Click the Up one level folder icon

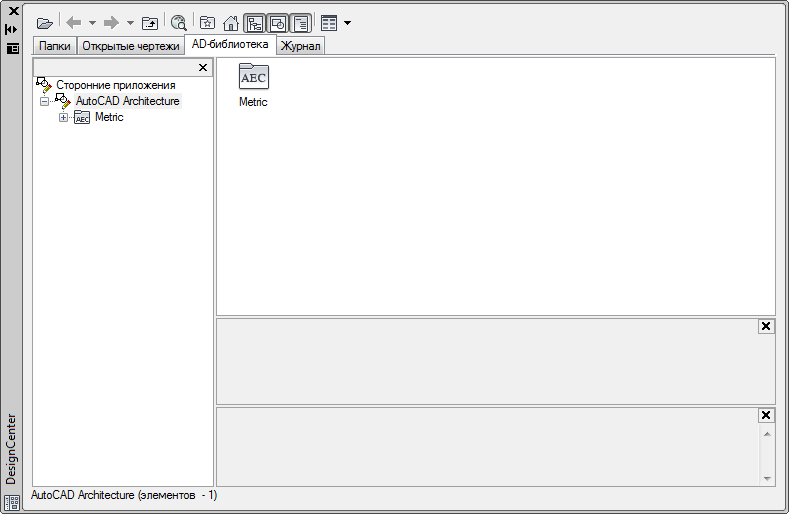[150, 23]
